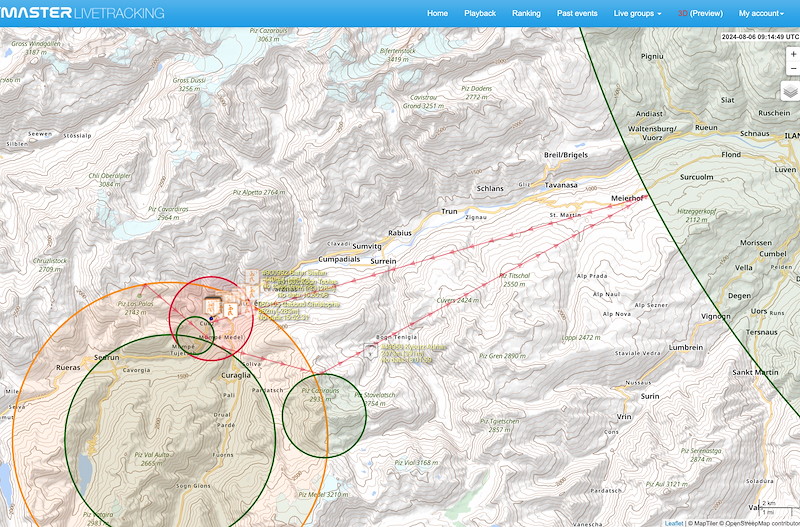Click the Master Livetracking logo

(82, 13)
